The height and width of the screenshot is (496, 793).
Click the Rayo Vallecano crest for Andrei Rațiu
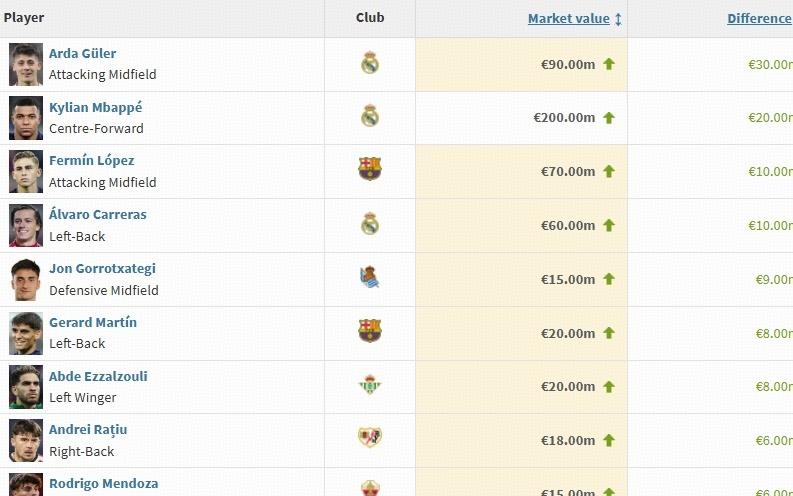pyautogui.click(x=370, y=438)
